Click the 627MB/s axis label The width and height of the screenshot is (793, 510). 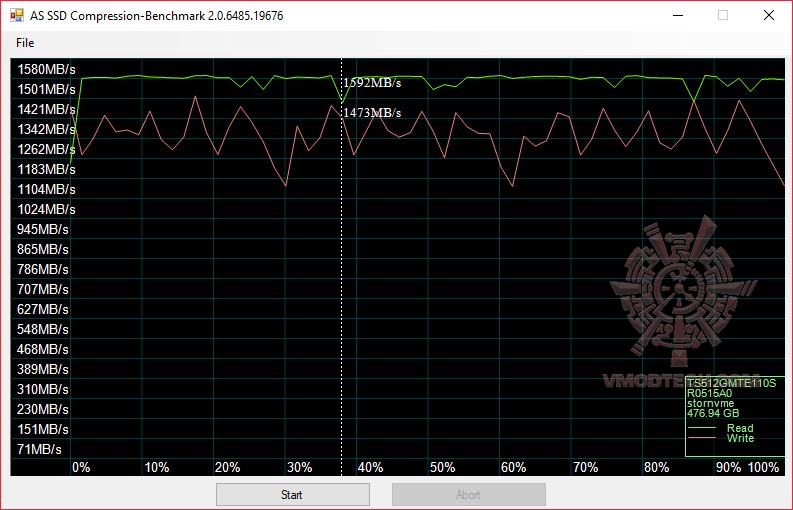42,309
